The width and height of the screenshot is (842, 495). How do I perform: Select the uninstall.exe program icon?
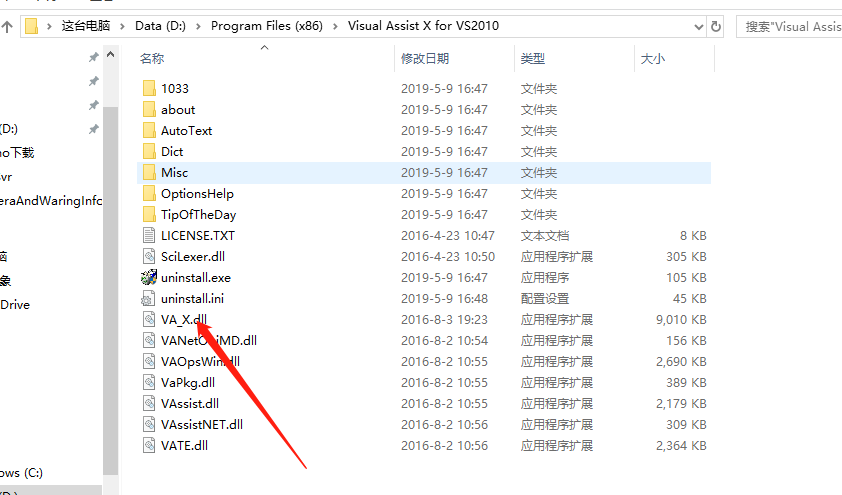pyautogui.click(x=149, y=277)
